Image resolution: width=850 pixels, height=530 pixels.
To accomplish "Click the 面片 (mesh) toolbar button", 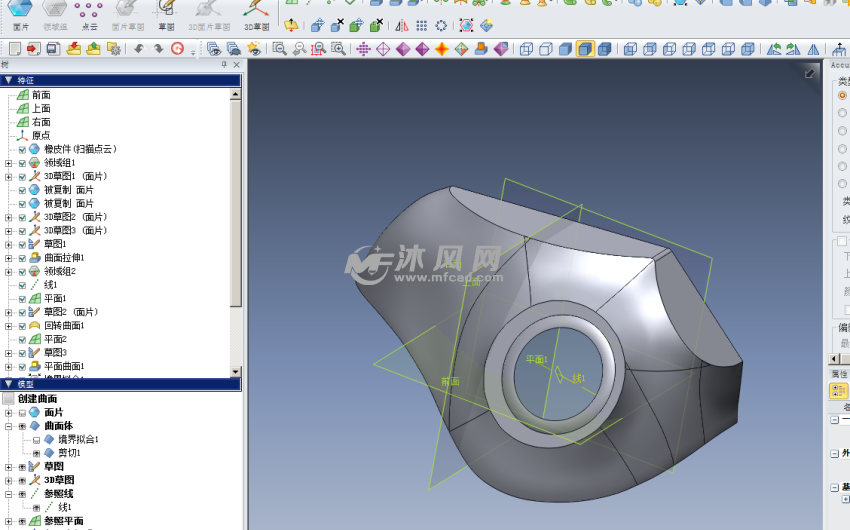I will (x=21, y=14).
